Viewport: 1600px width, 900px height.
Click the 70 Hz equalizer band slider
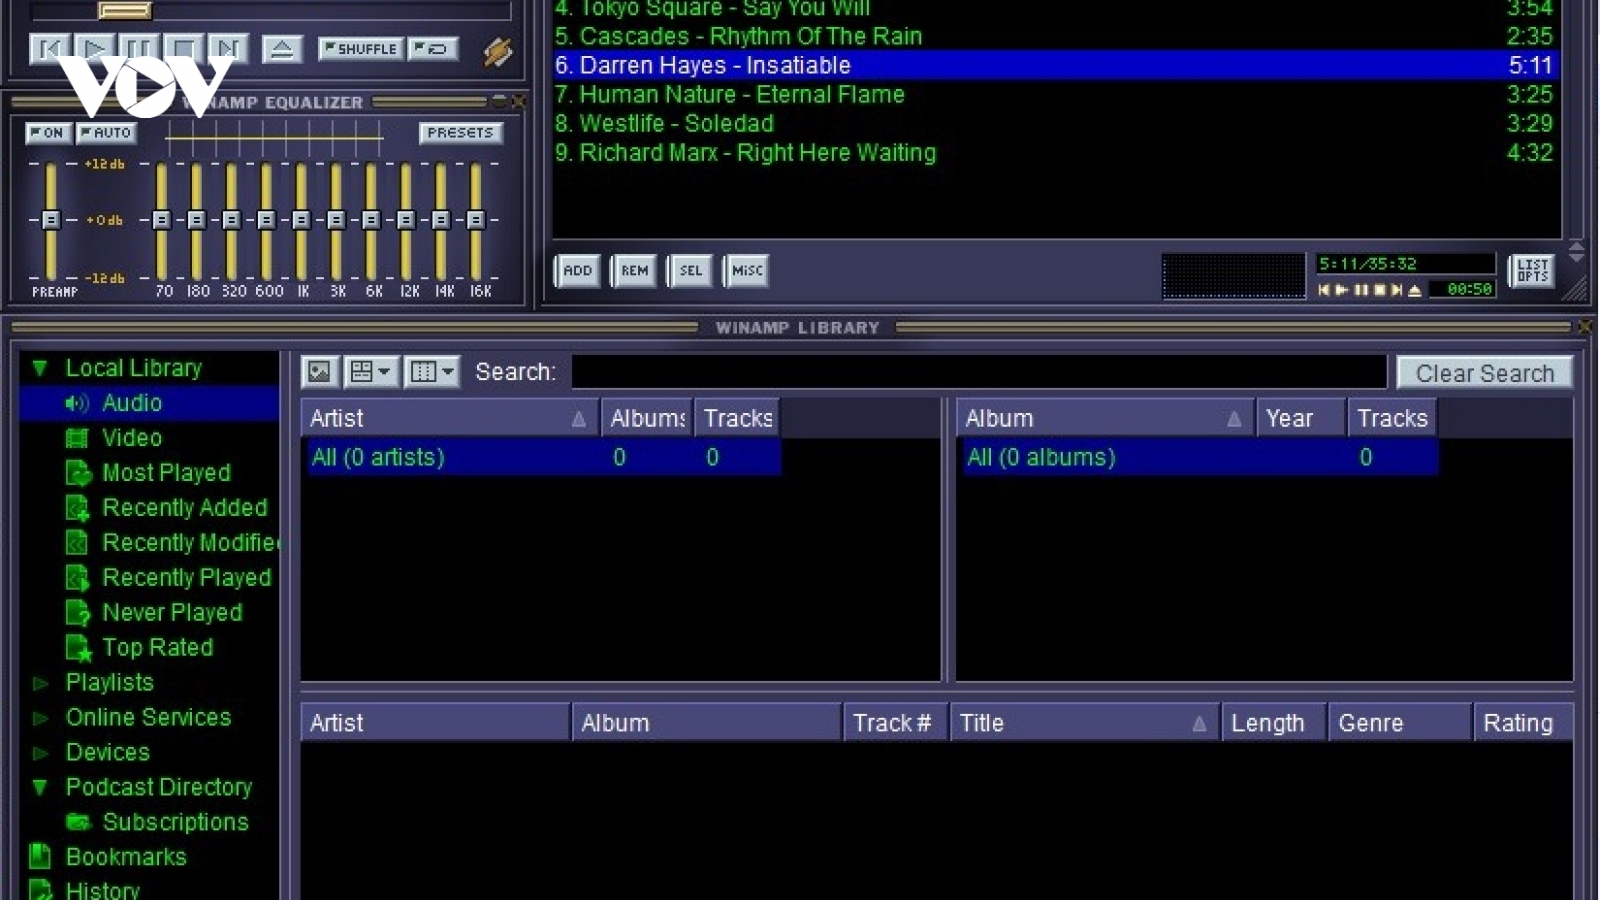pos(161,219)
